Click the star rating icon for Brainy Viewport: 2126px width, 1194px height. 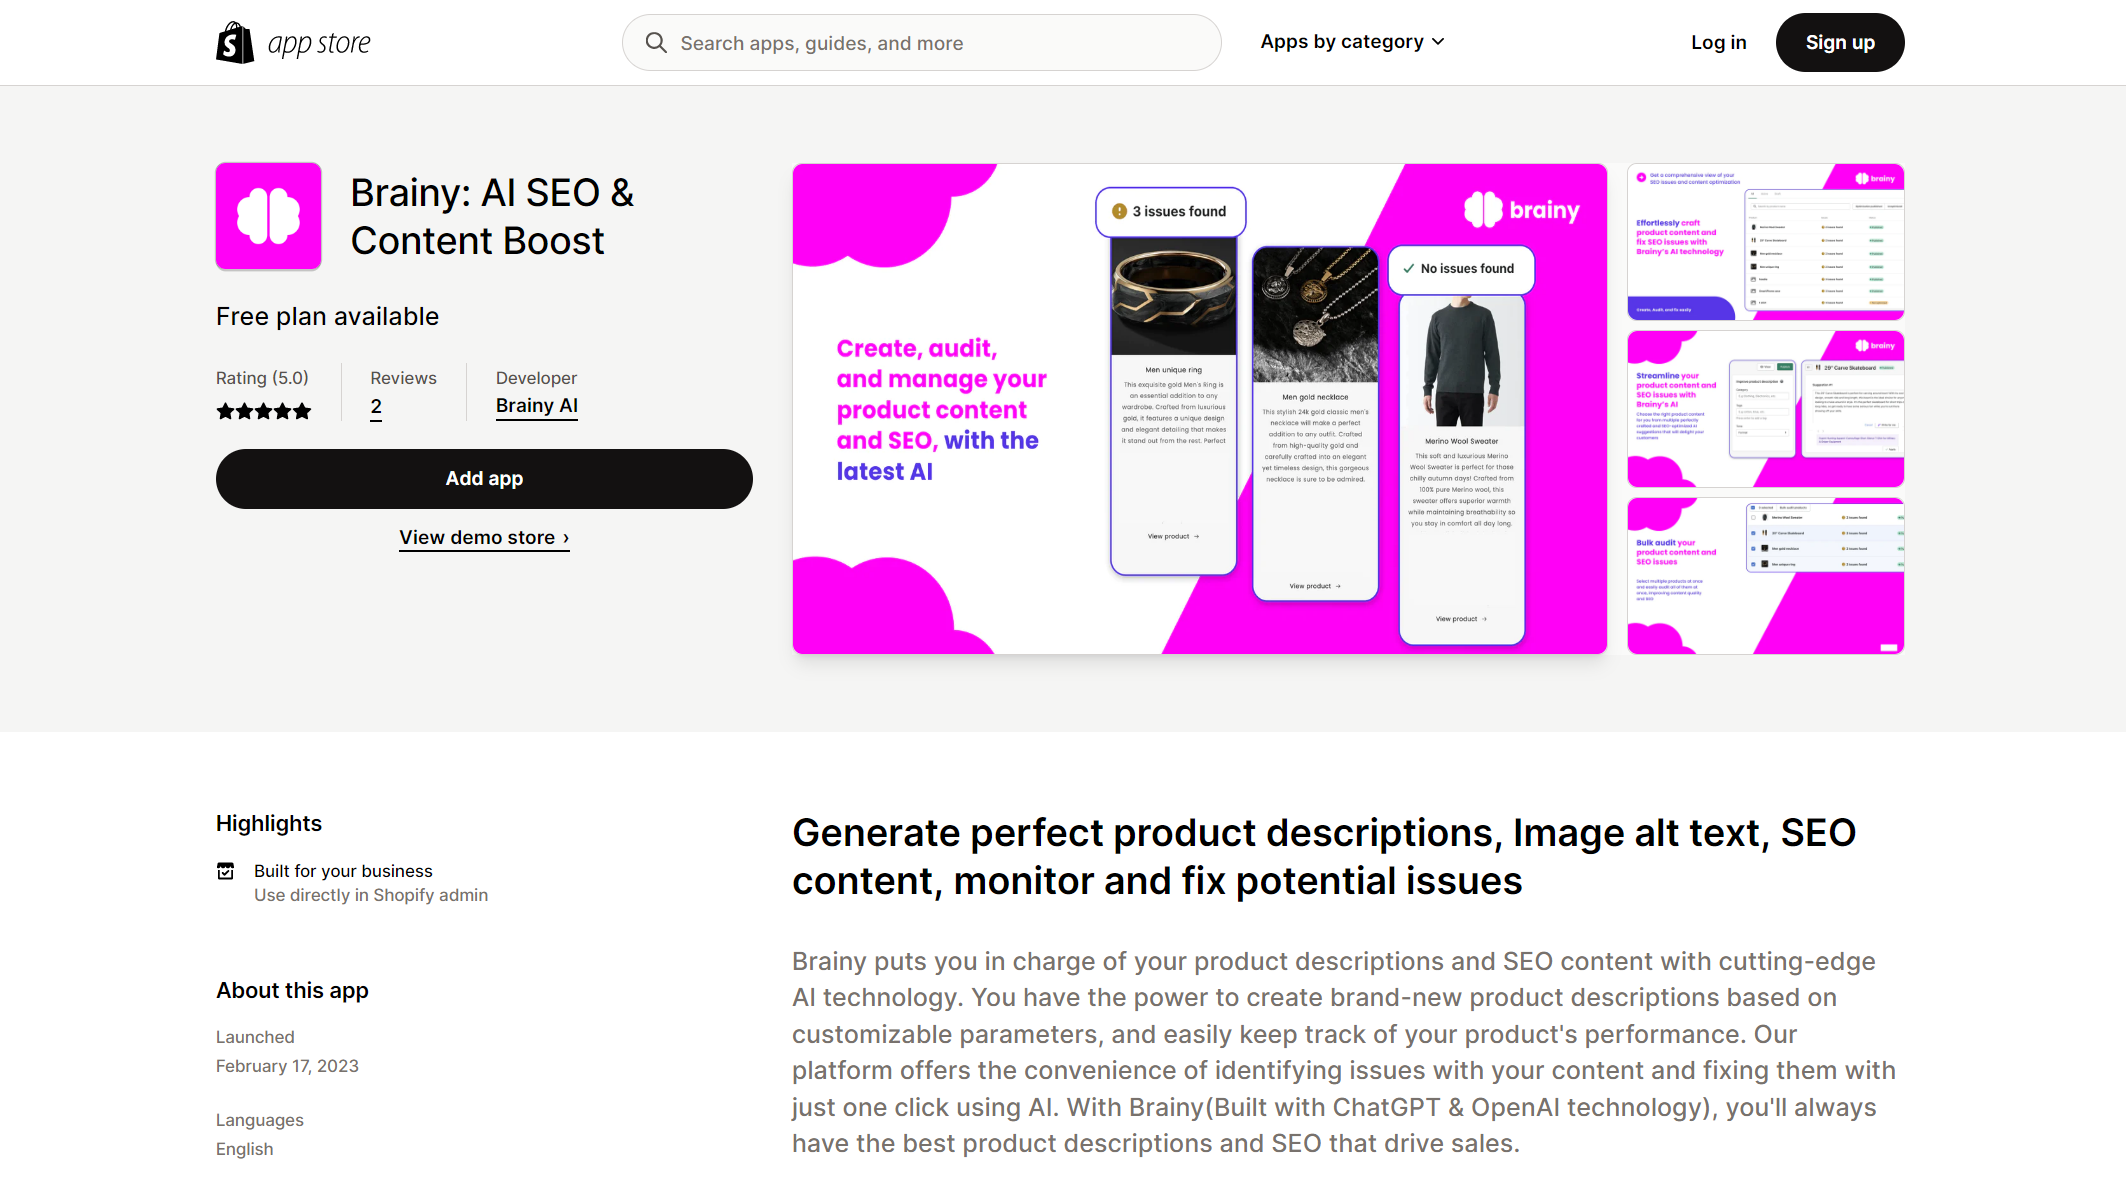click(264, 409)
